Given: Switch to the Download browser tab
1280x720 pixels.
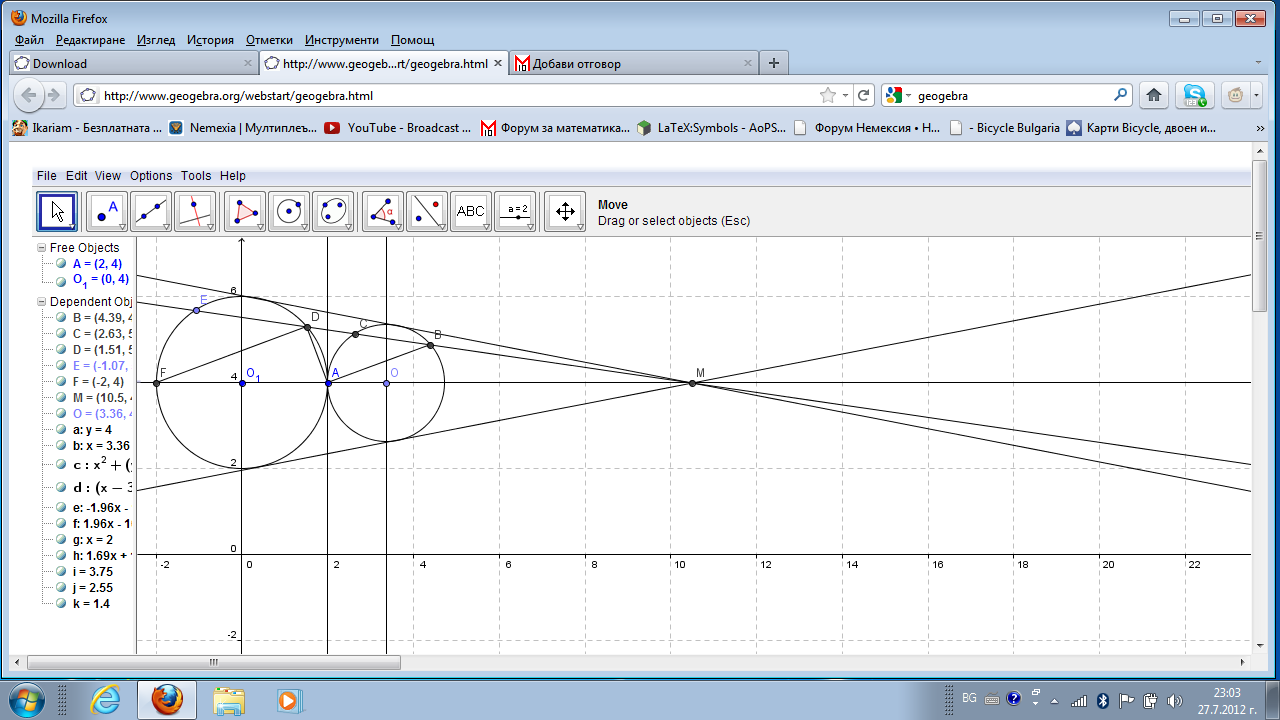Looking at the screenshot, I should tap(60, 64).
